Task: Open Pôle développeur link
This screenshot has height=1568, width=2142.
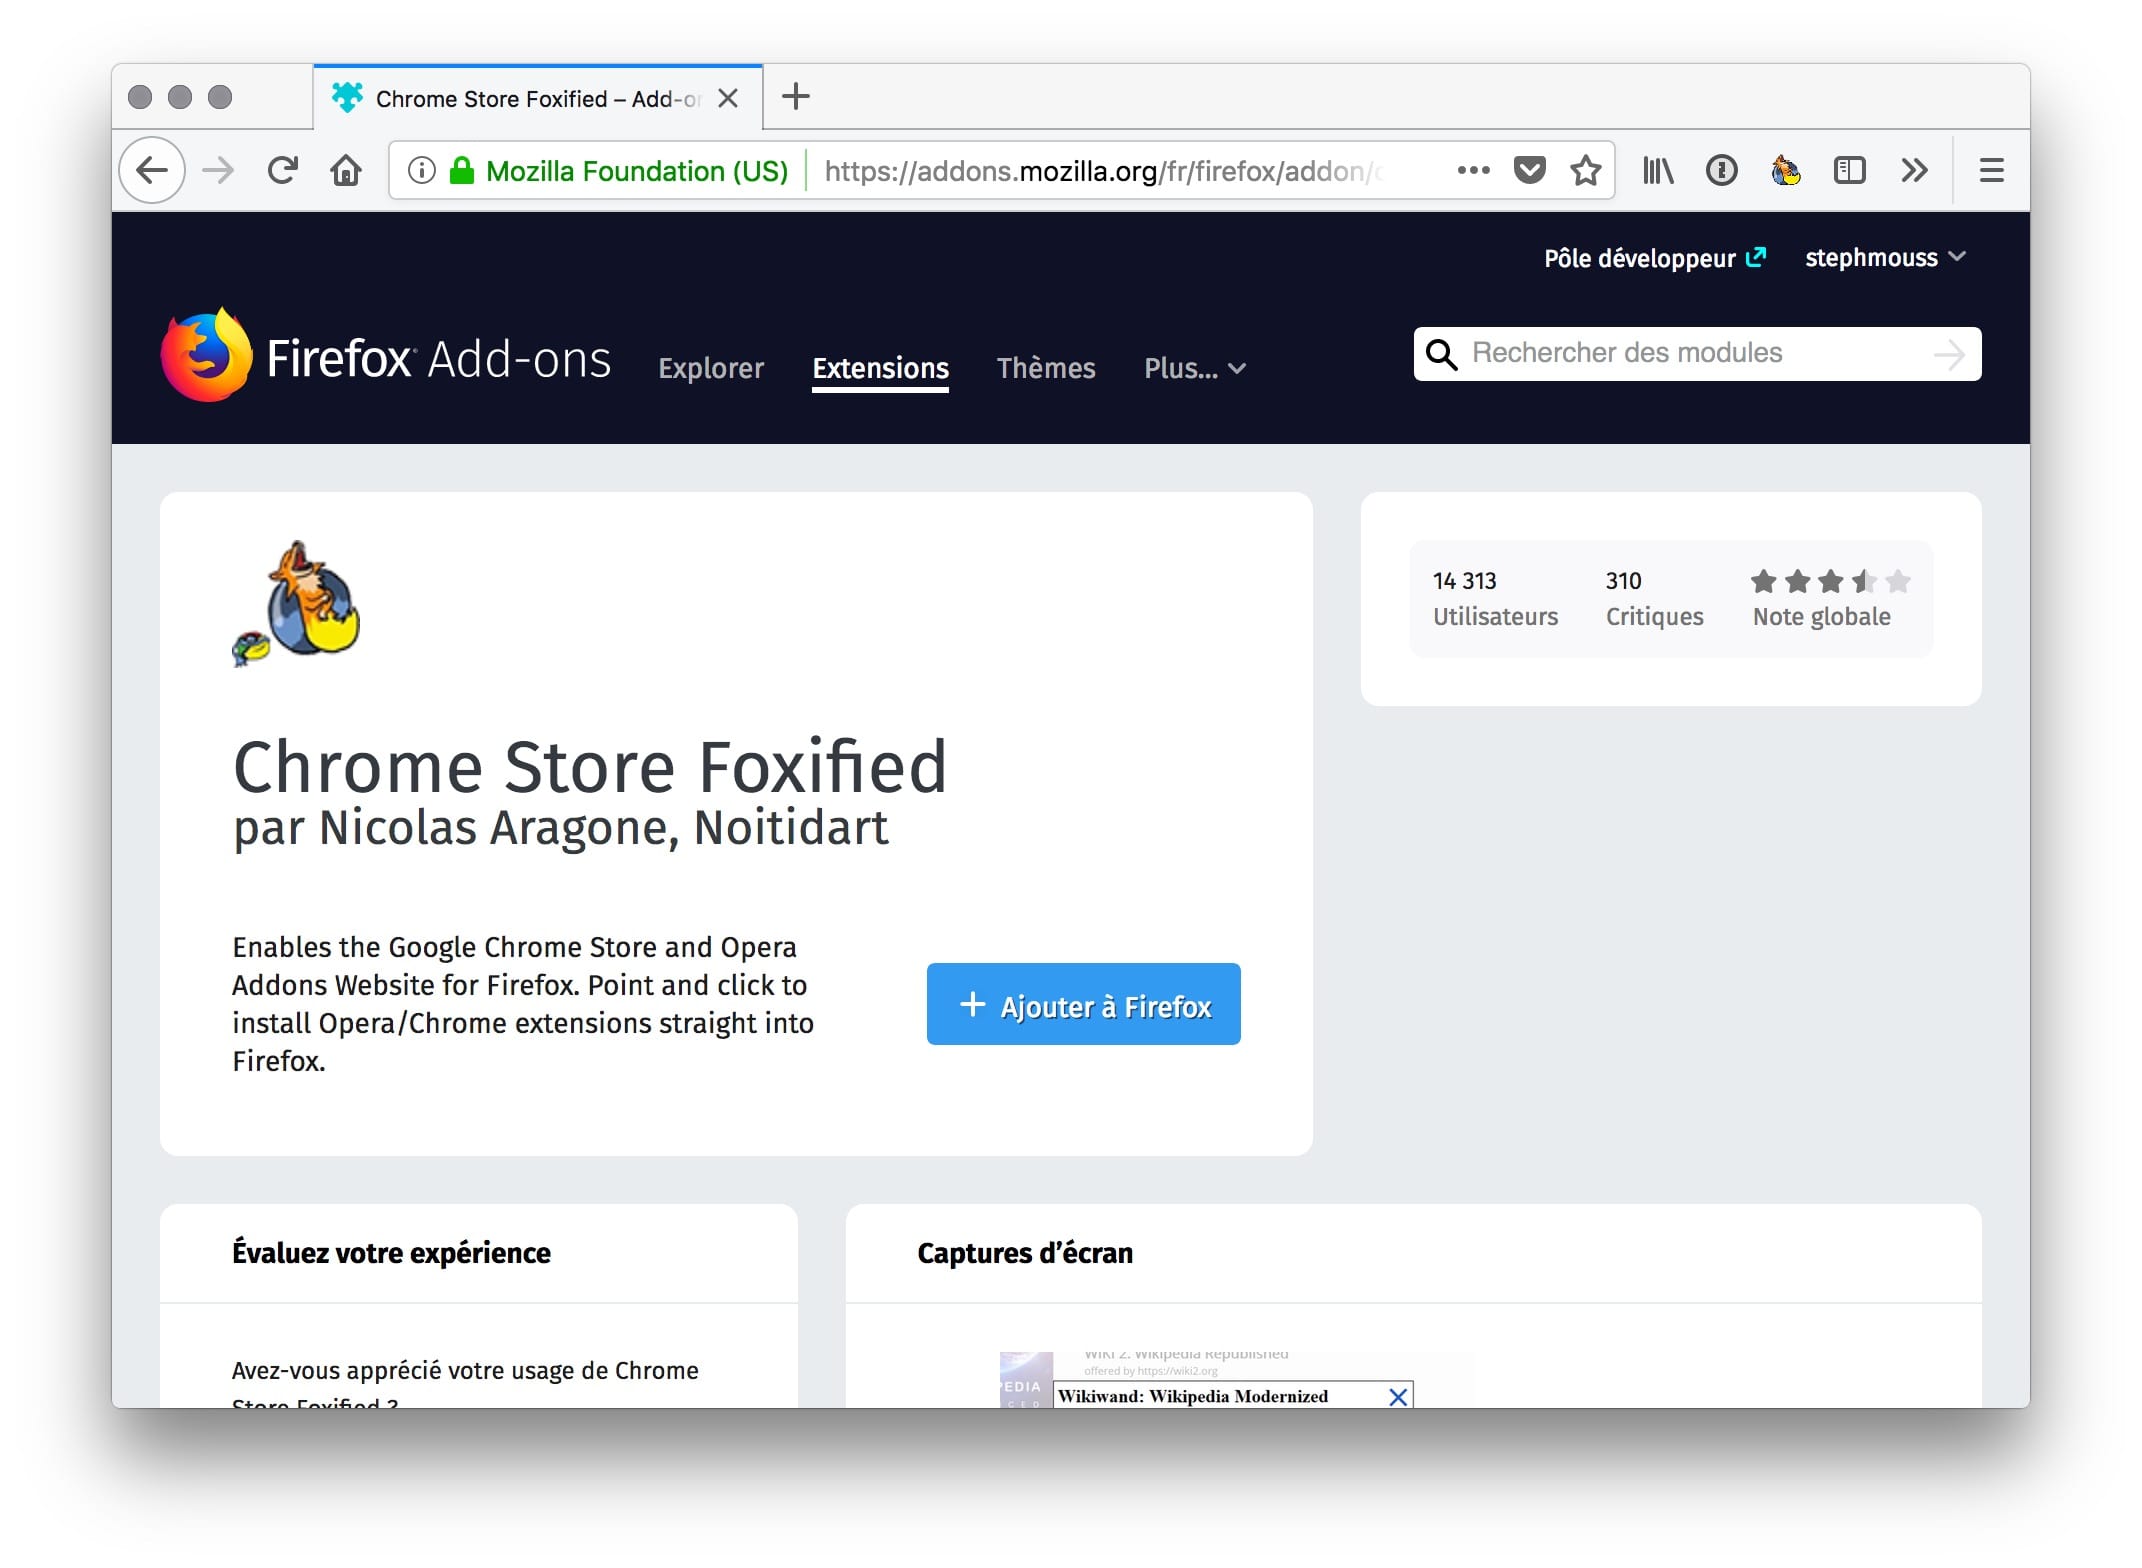Action: click(x=1655, y=258)
